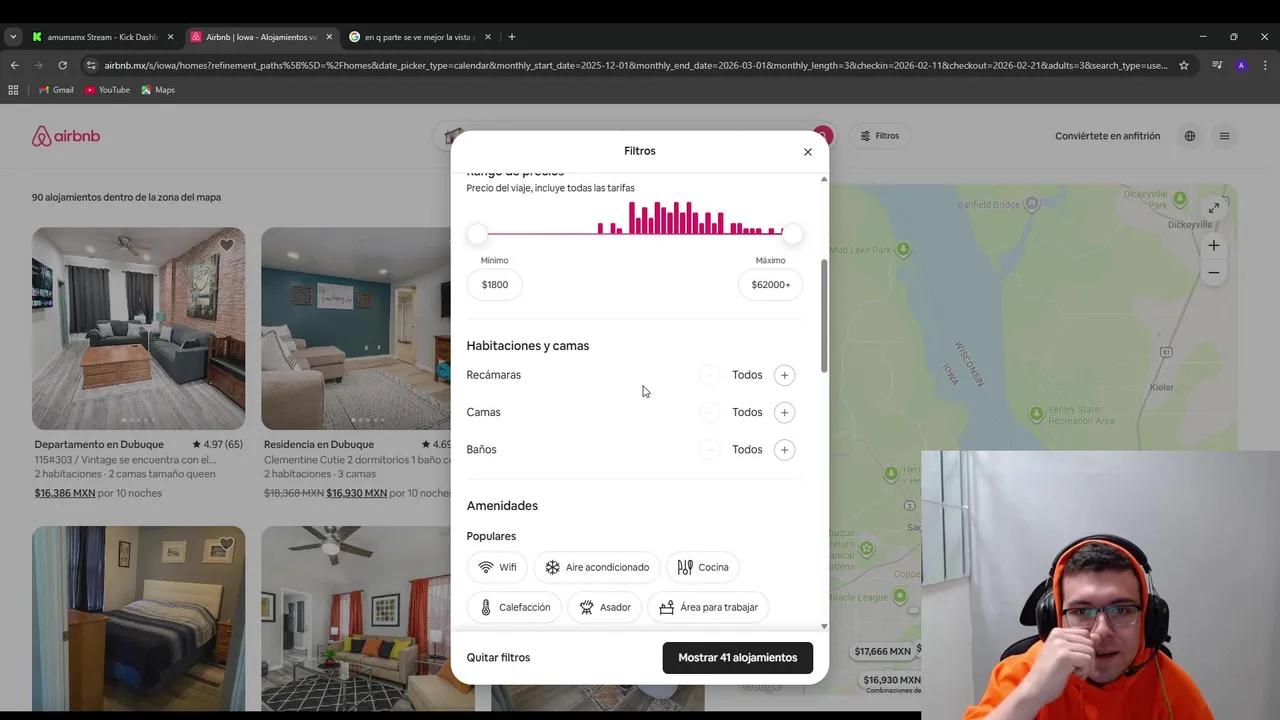Viewport: 1280px width, 720px height.
Task: Open the Maps bookmark
Action: tap(158, 90)
